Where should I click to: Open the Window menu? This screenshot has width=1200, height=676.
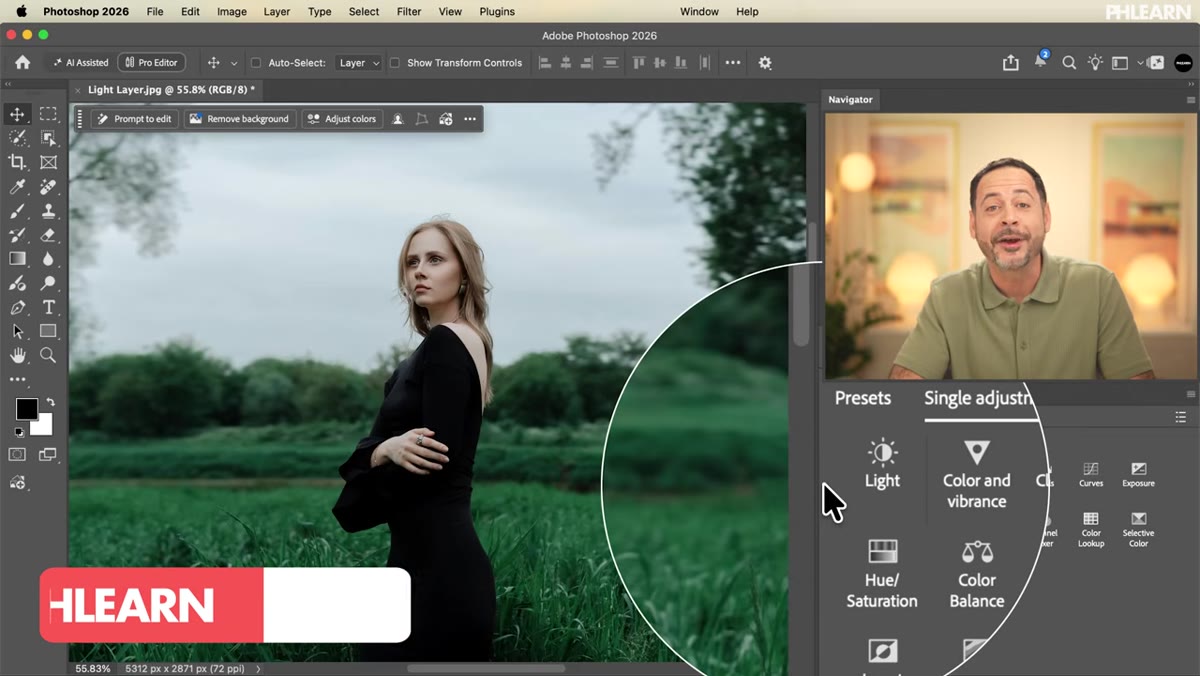tap(699, 11)
